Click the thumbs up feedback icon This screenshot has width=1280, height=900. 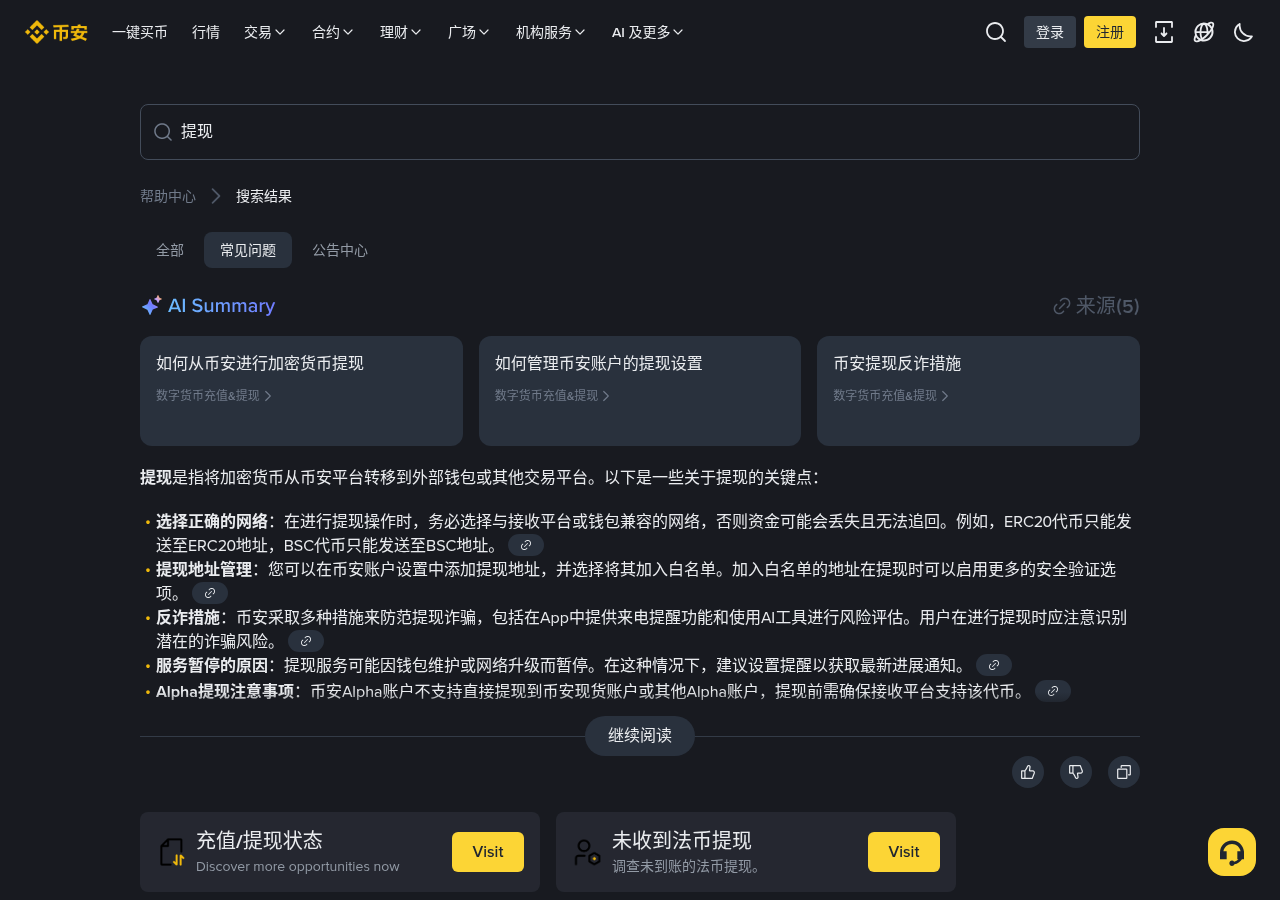point(1028,772)
